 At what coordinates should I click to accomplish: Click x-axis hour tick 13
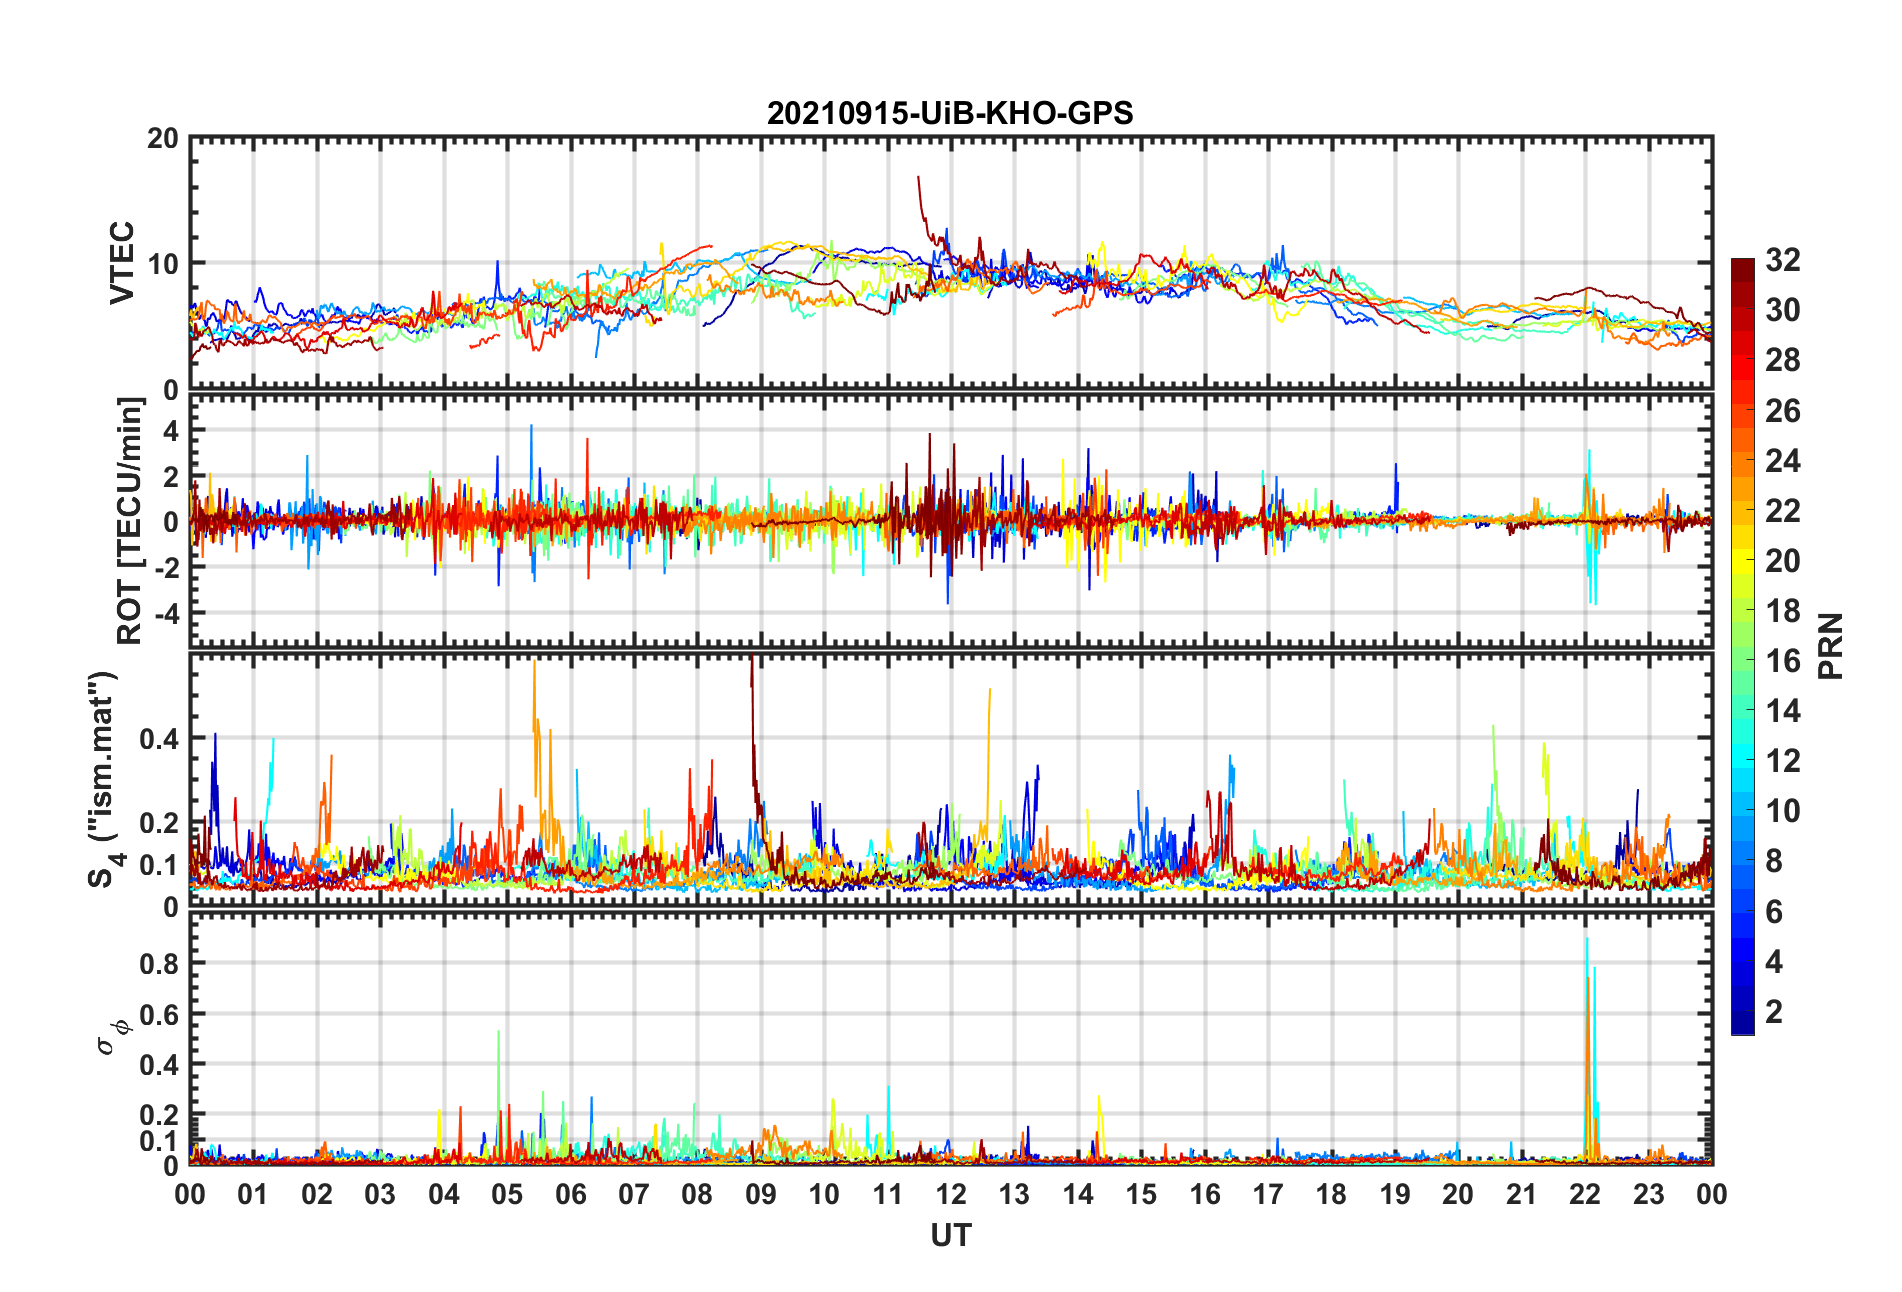click(1014, 1194)
